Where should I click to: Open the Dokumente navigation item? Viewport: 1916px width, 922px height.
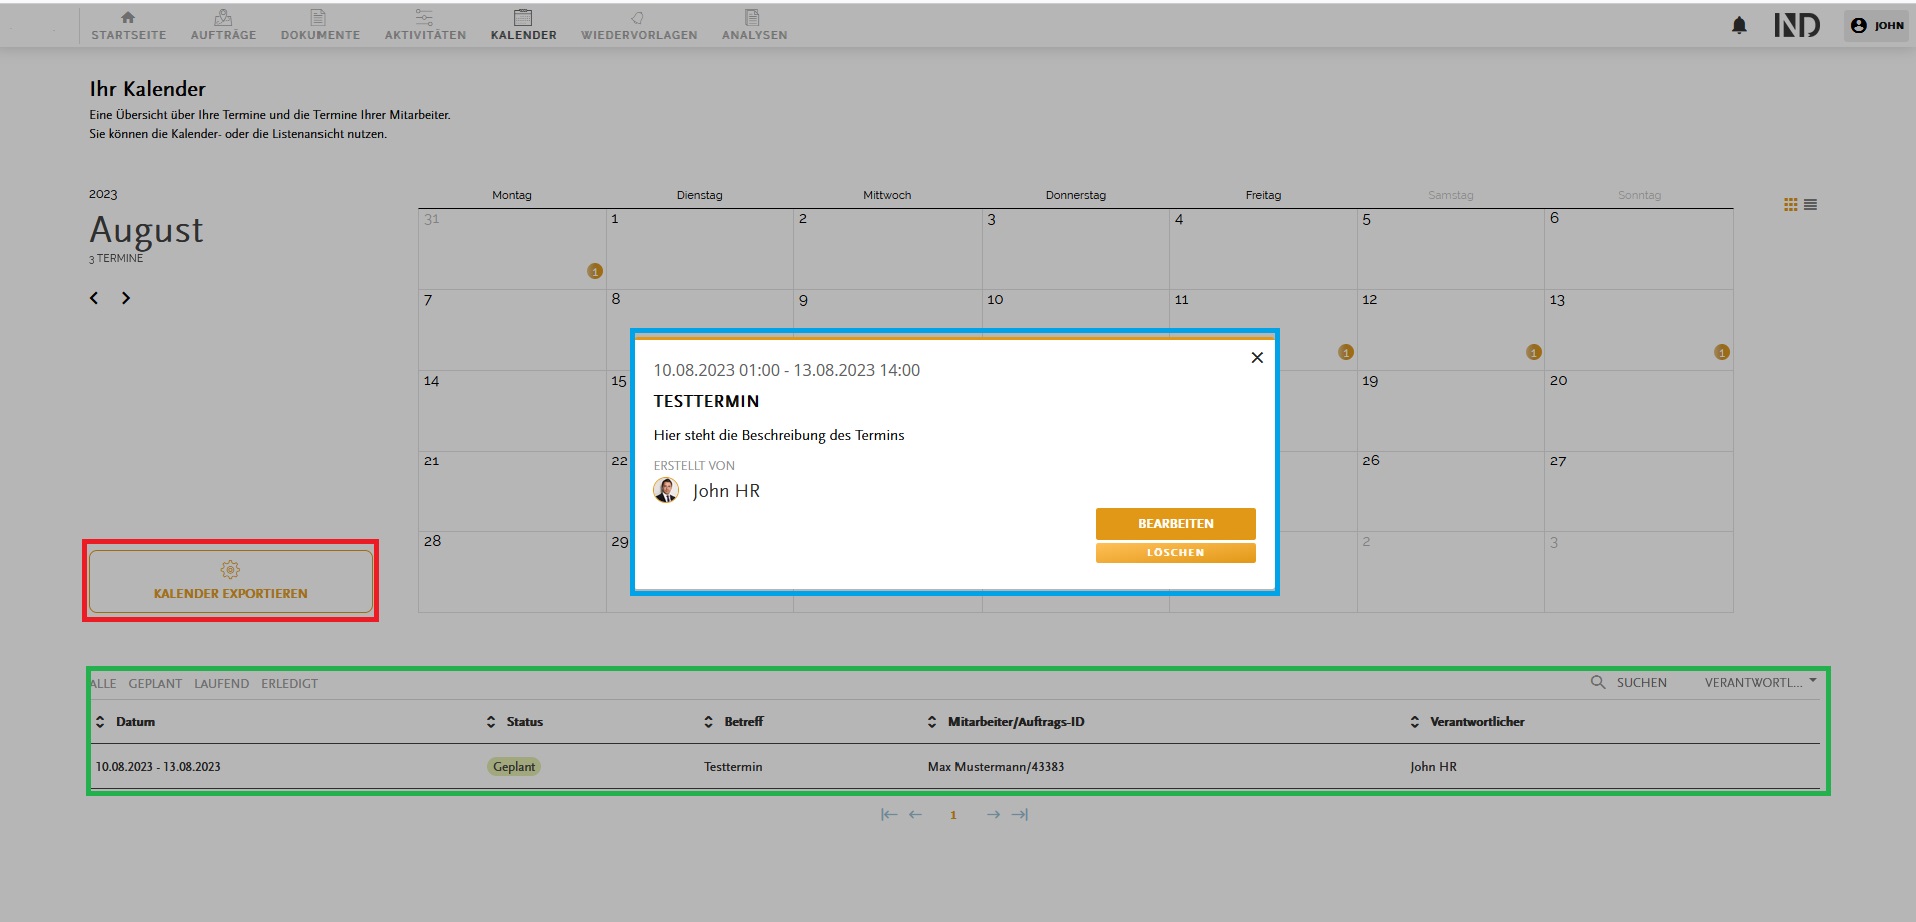coord(320,25)
